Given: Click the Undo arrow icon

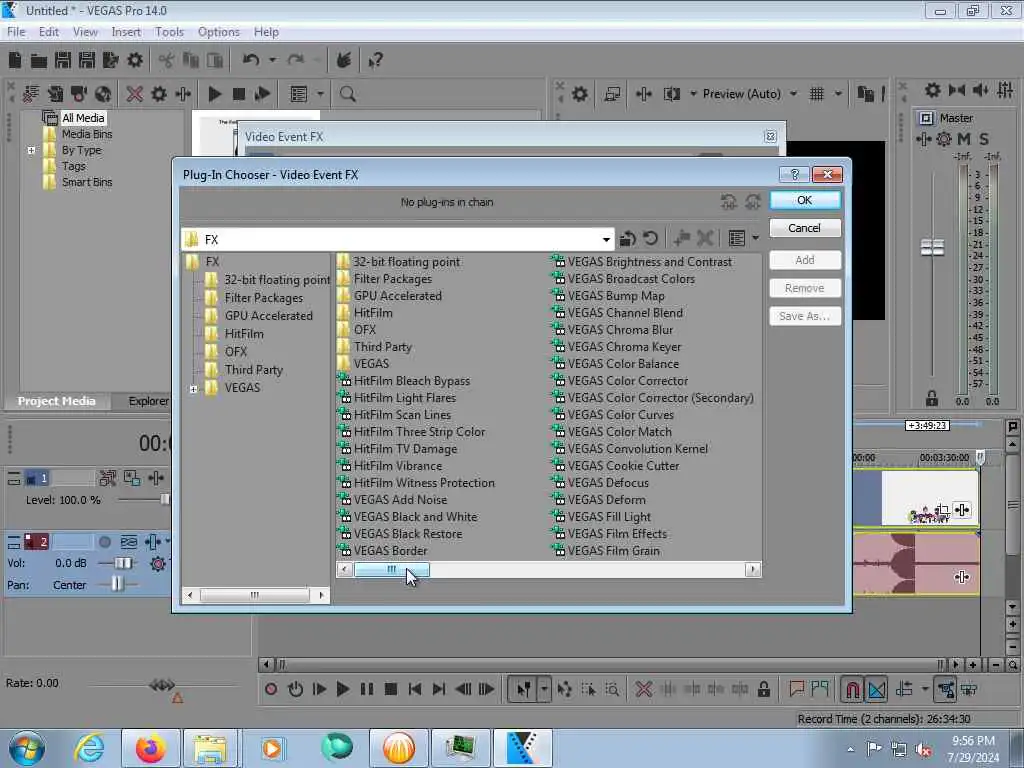Looking at the screenshot, I should click(251, 60).
